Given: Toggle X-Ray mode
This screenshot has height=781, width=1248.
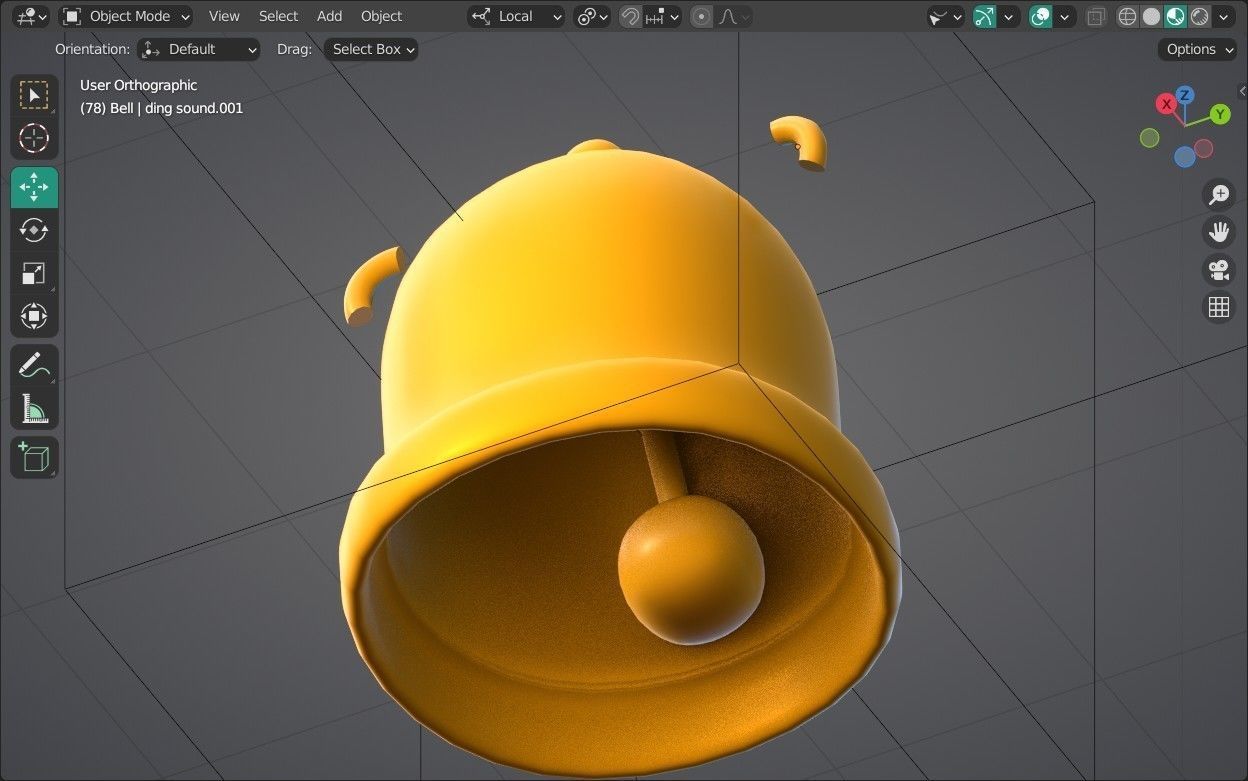Looking at the screenshot, I should (1097, 16).
